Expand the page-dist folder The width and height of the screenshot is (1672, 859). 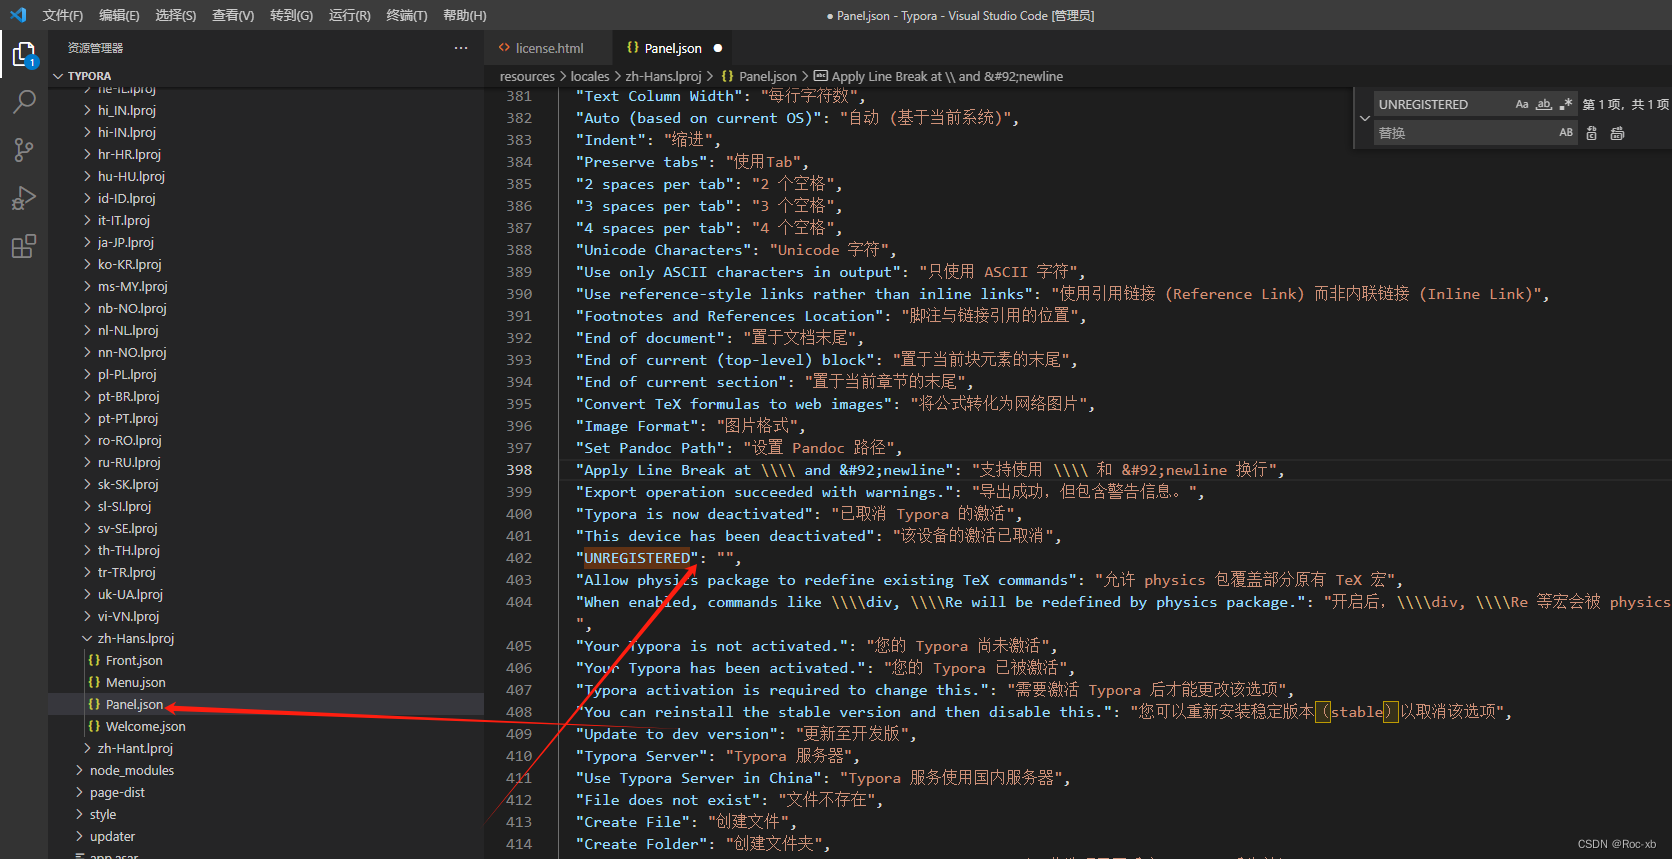click(79, 792)
